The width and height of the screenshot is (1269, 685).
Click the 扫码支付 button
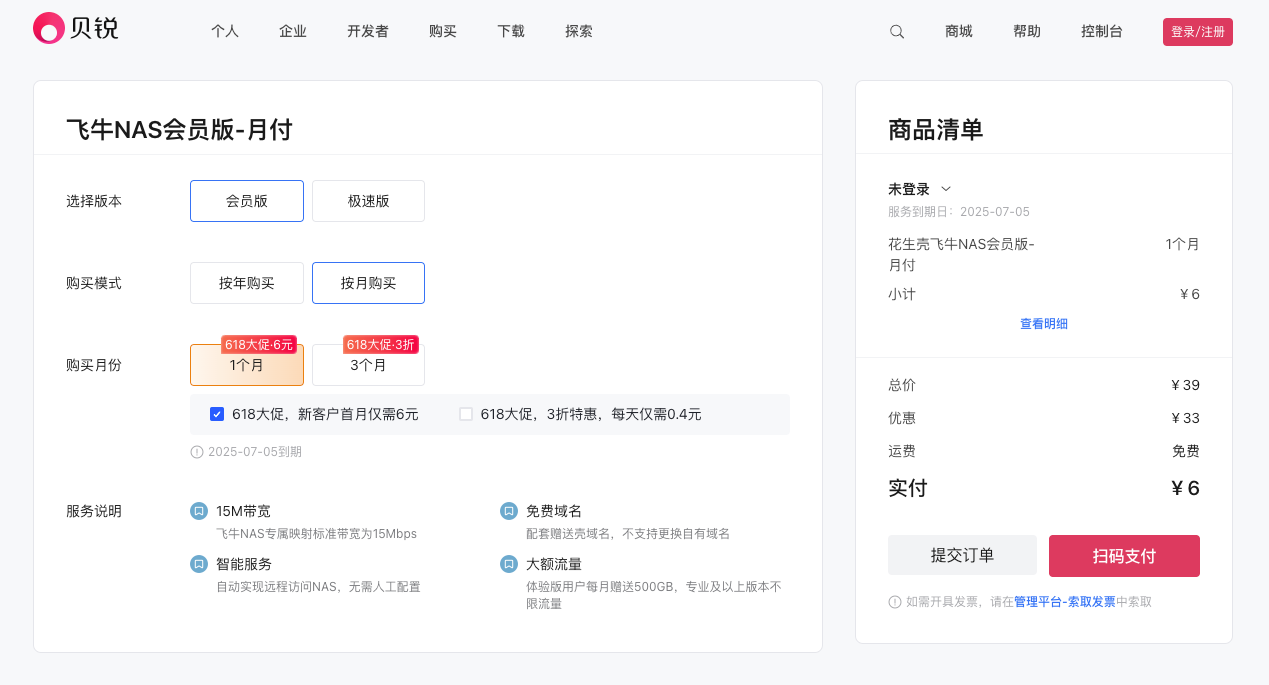point(1124,556)
